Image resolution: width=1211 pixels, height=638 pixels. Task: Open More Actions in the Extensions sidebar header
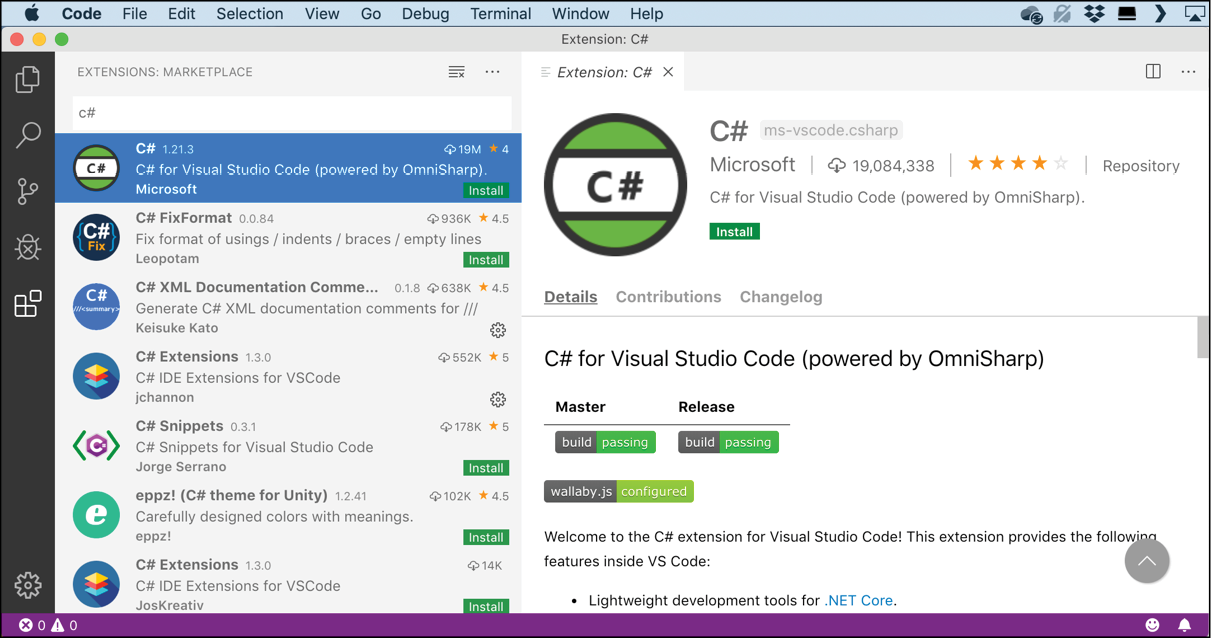(492, 72)
